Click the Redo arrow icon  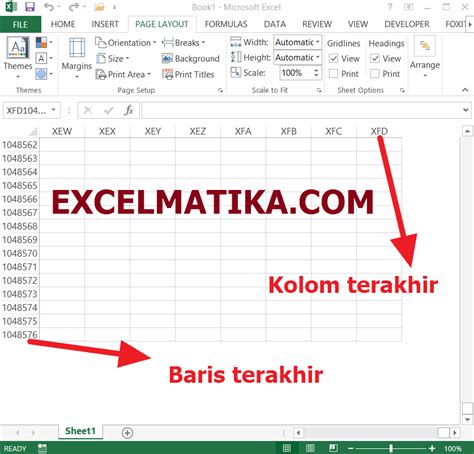click(x=74, y=7)
